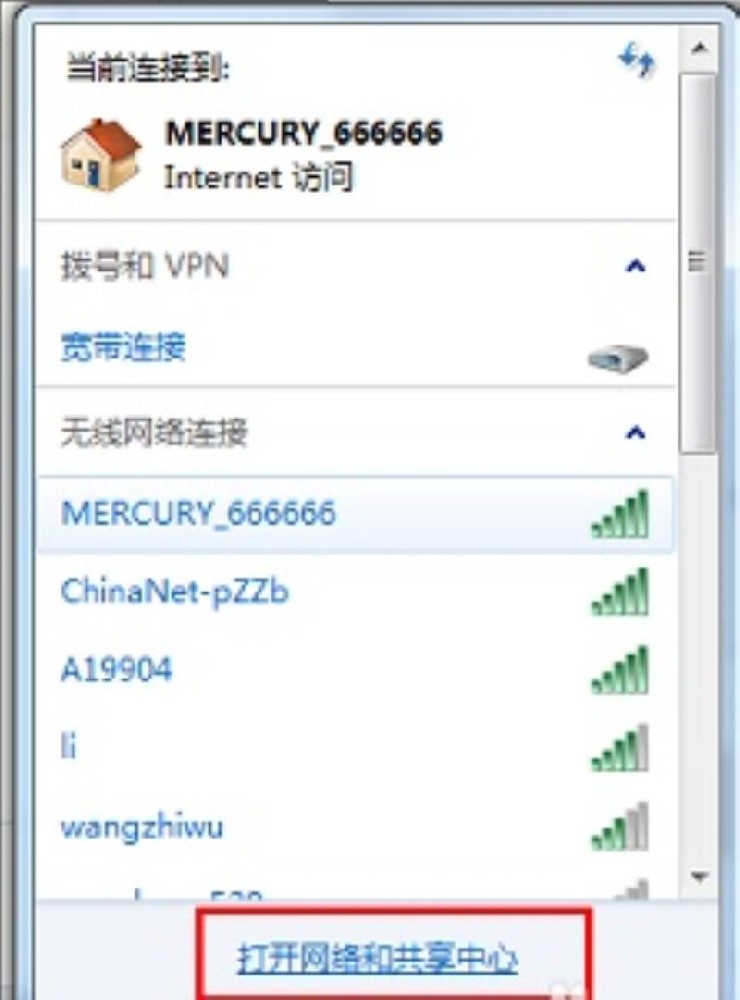
Task: Click the scrollbar up arrow
Action: (700, 48)
